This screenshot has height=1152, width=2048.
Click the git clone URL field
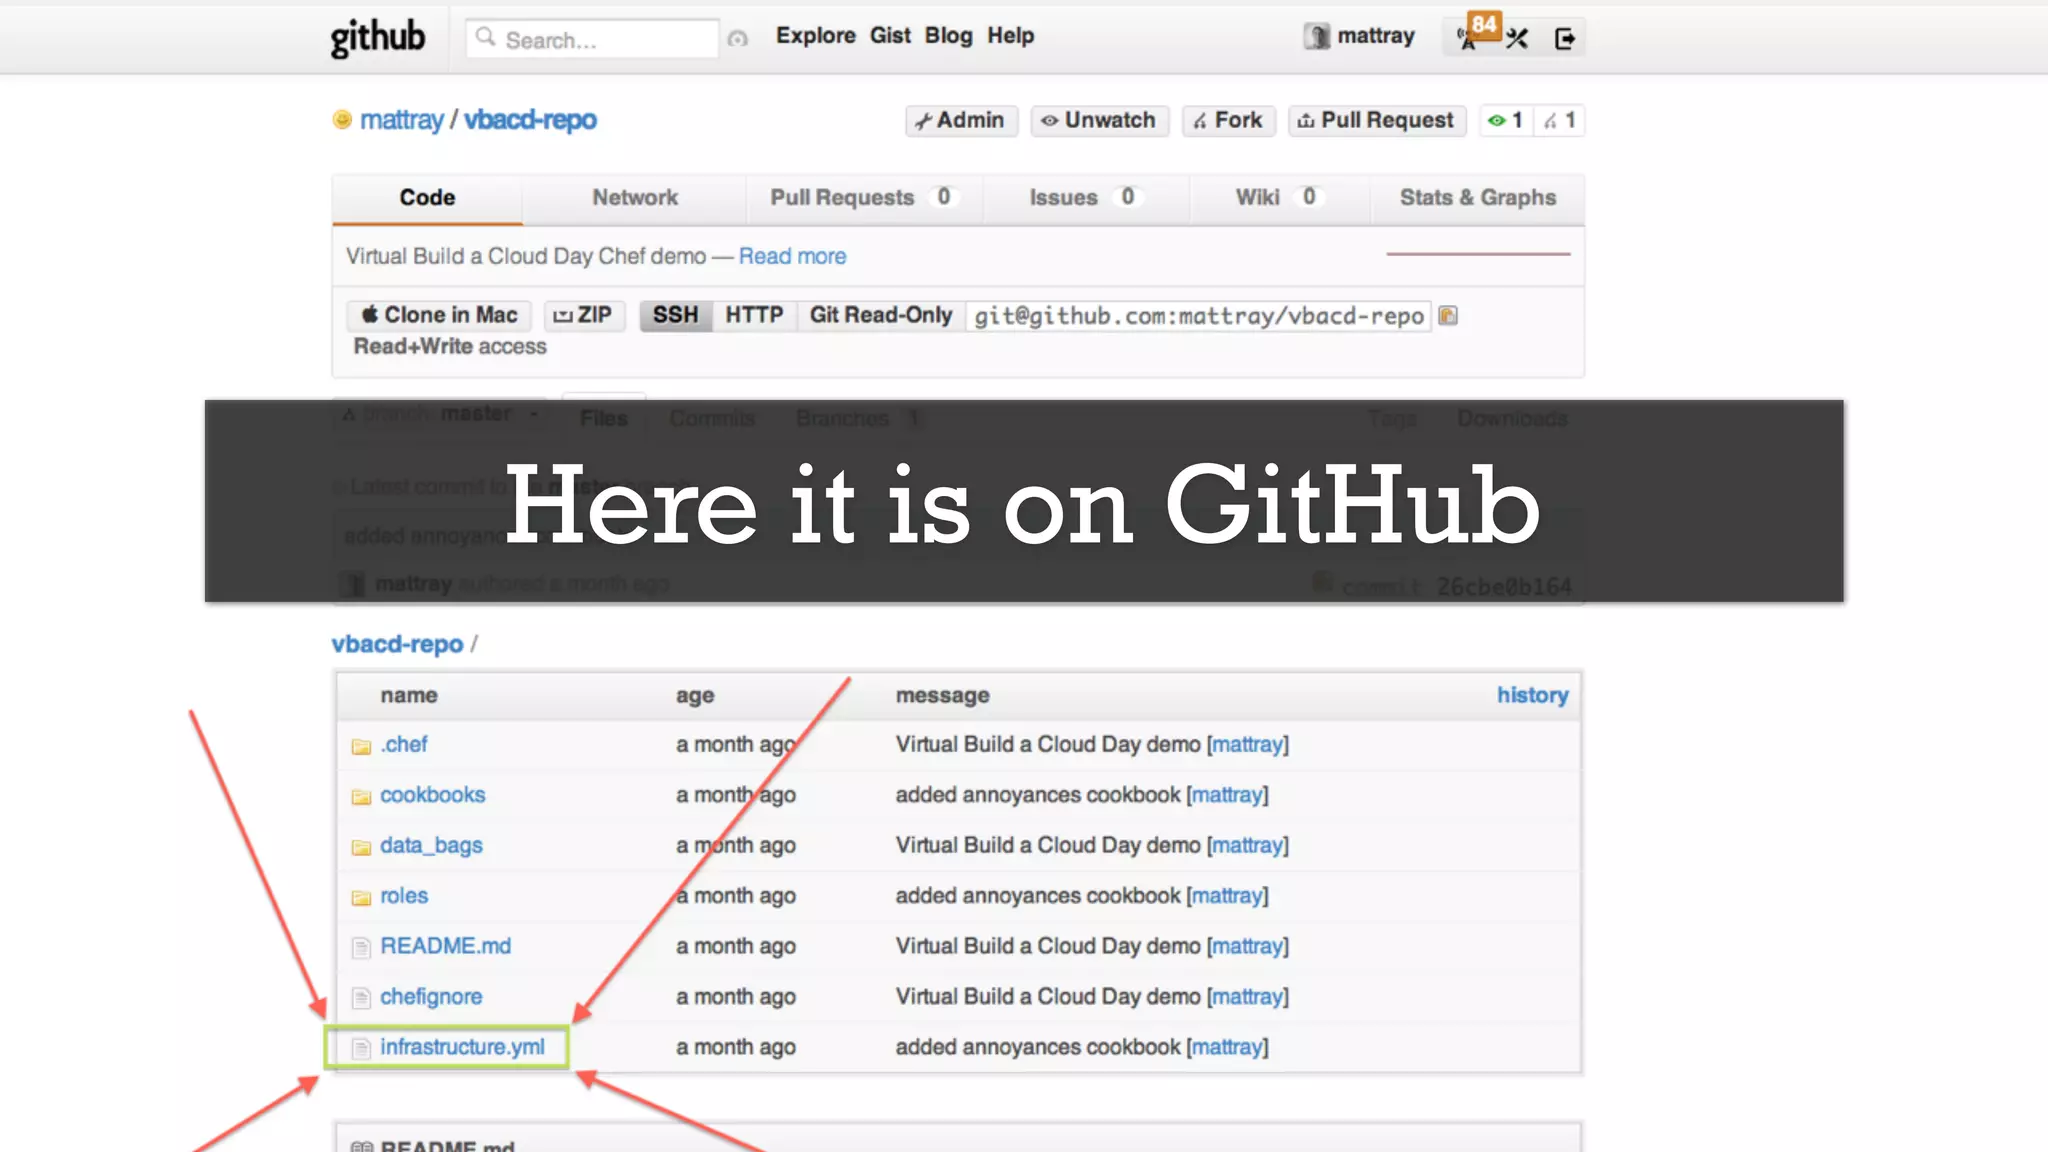[1198, 316]
